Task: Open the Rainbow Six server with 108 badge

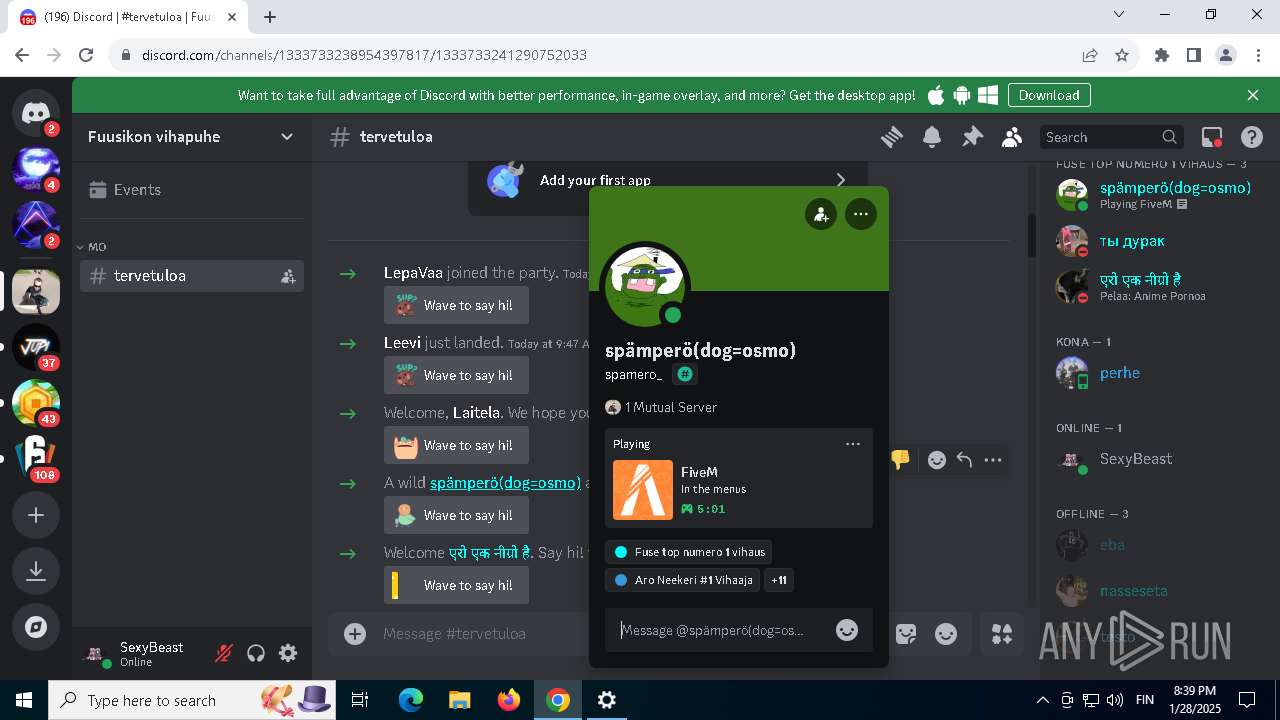Action: (36, 459)
